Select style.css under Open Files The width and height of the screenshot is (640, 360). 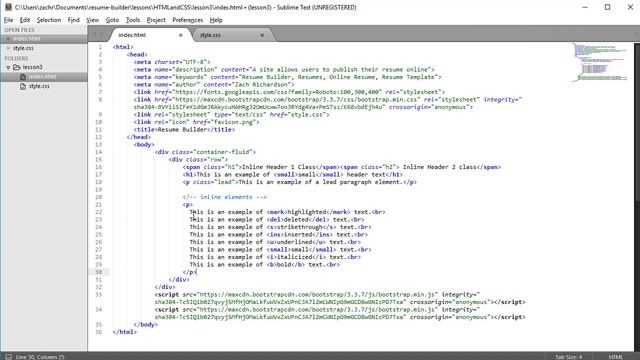(x=23, y=48)
